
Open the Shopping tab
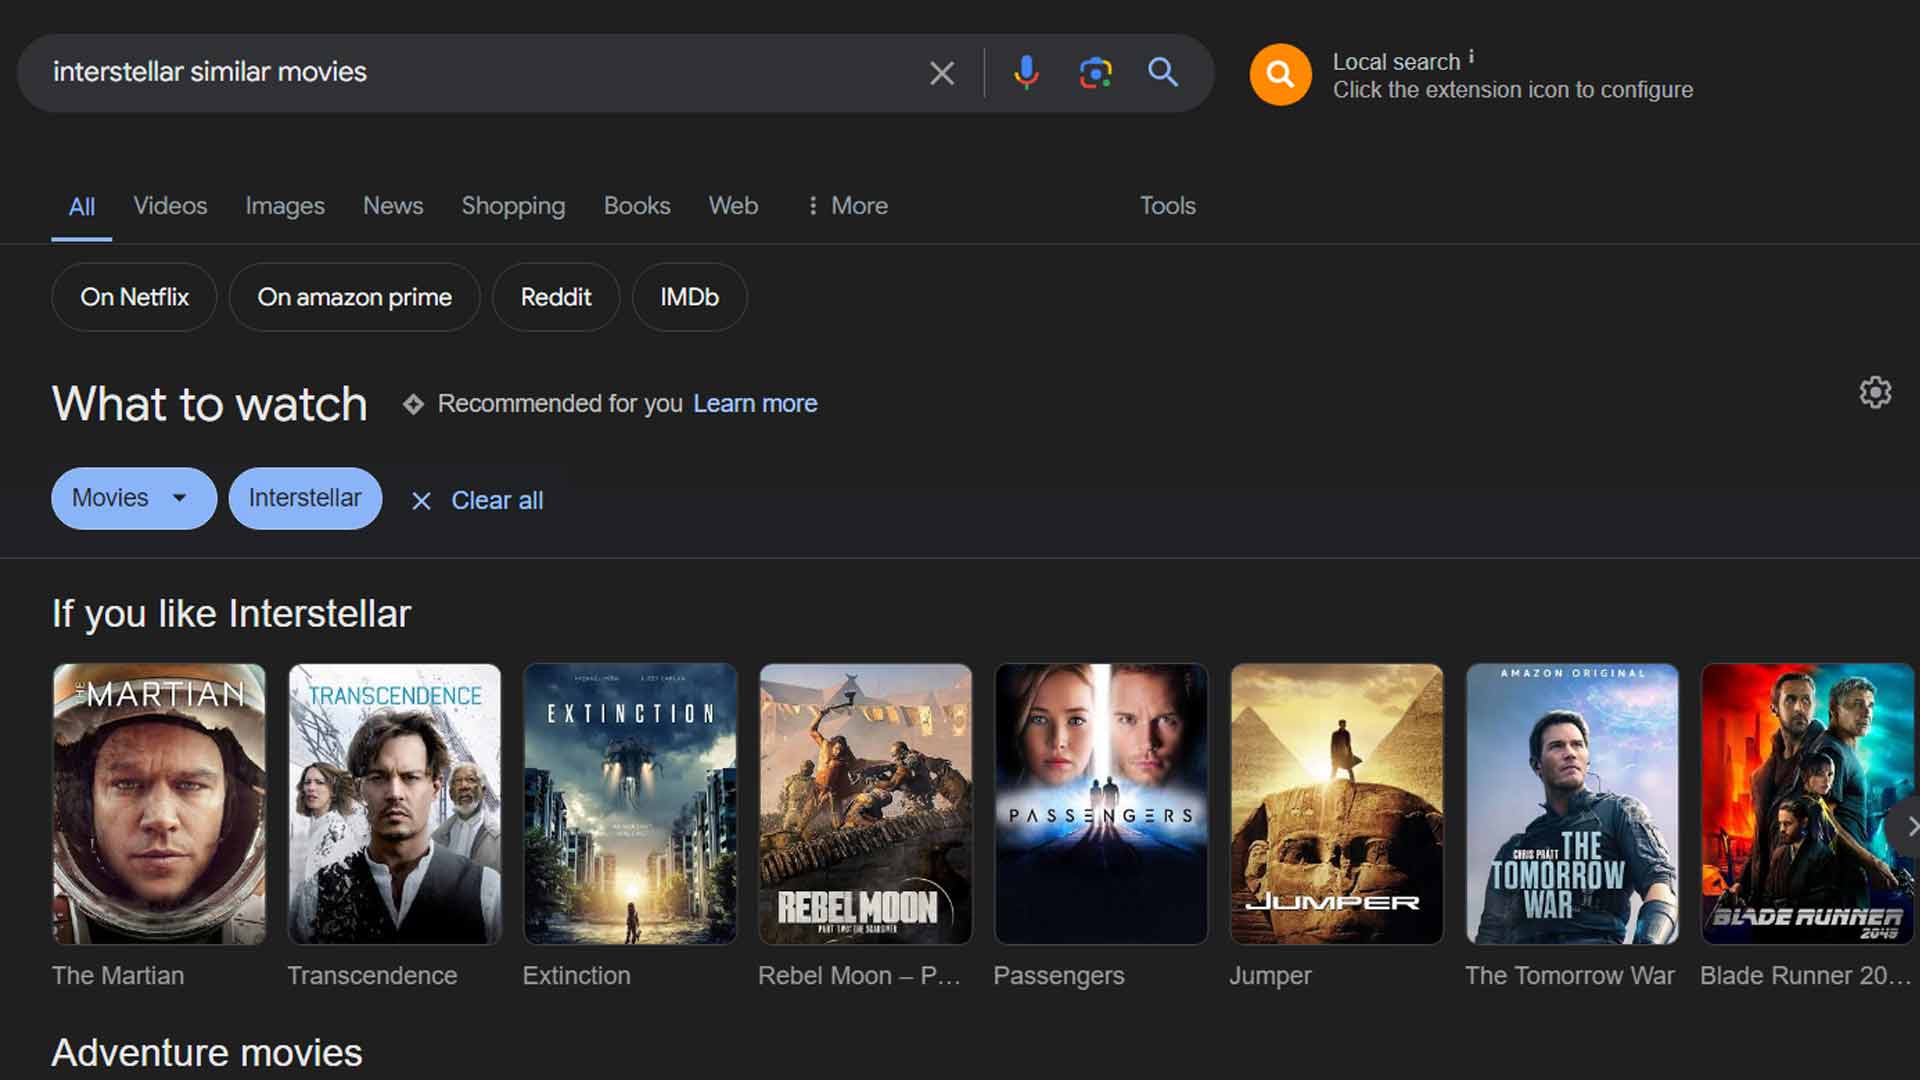click(x=513, y=206)
